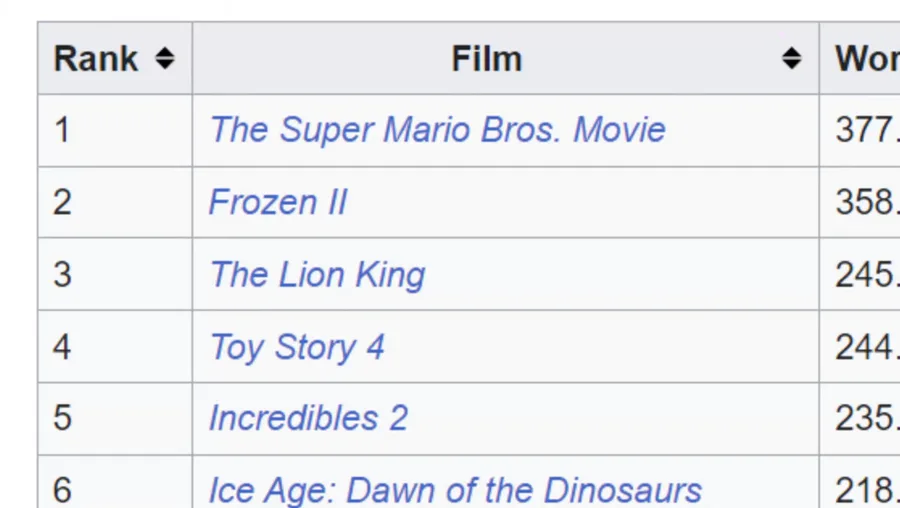Open the Incredibles 2 link
Image resolution: width=900 pixels, height=508 pixels.
point(308,418)
